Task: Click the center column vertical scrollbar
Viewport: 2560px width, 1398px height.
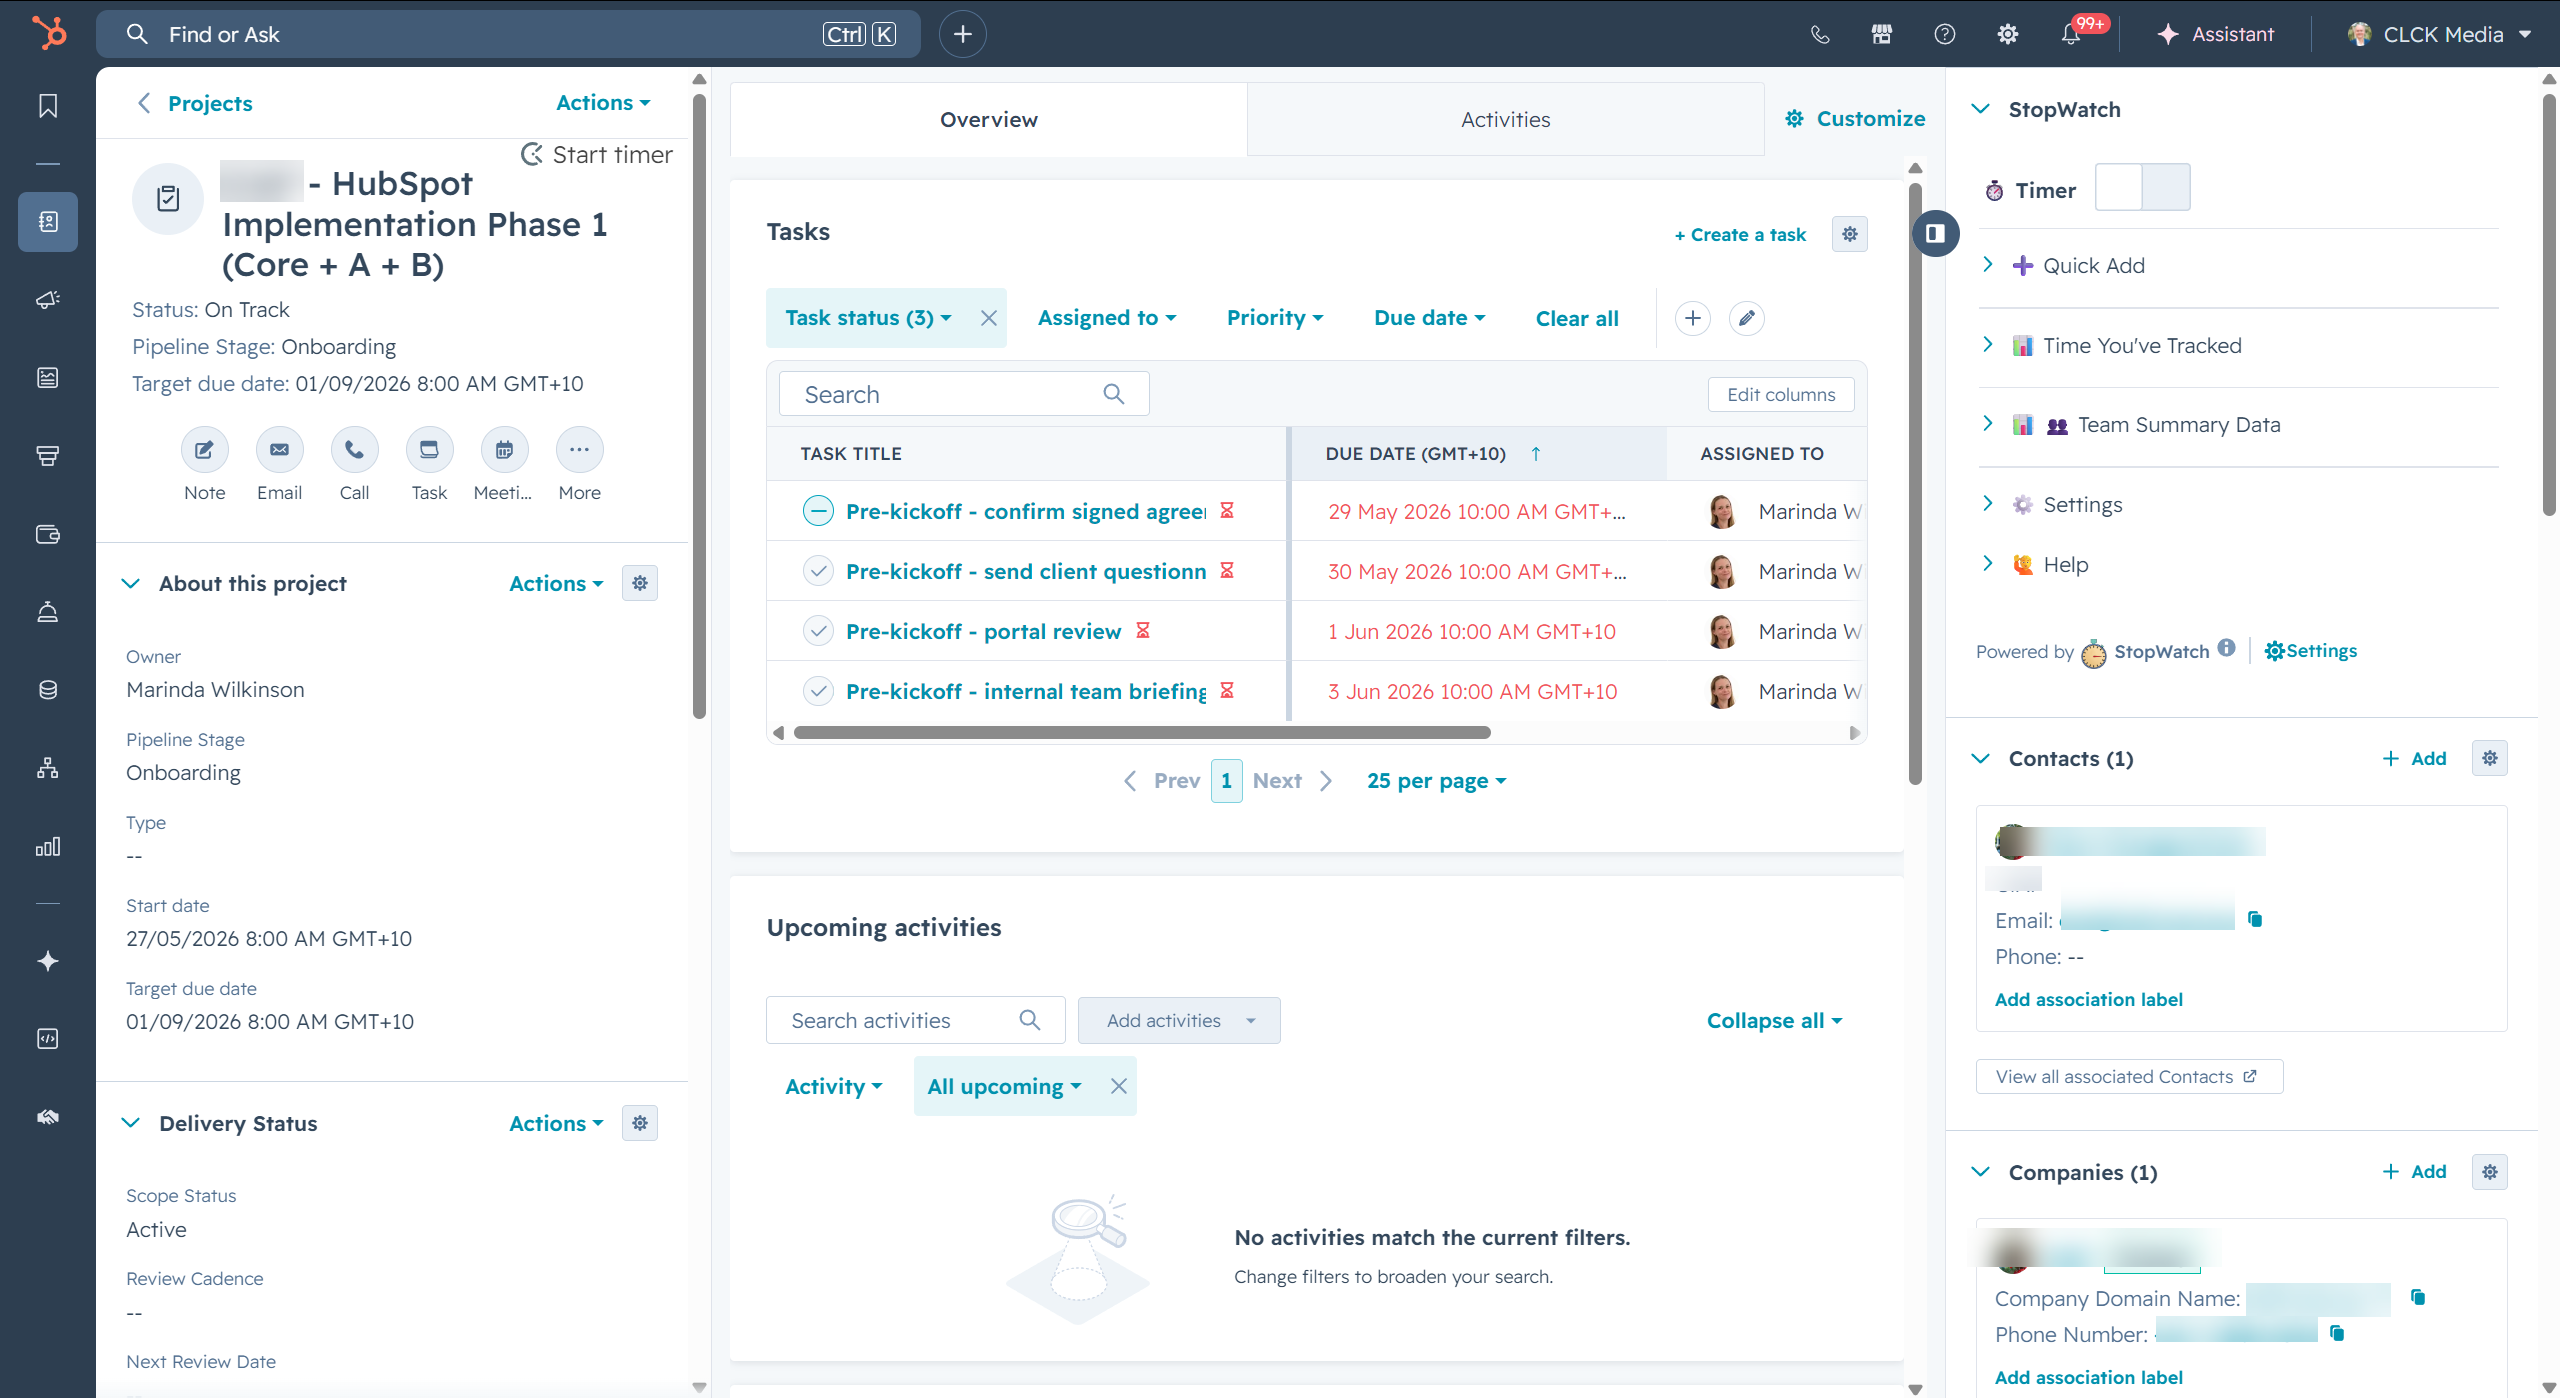Action: pyautogui.click(x=1915, y=484)
